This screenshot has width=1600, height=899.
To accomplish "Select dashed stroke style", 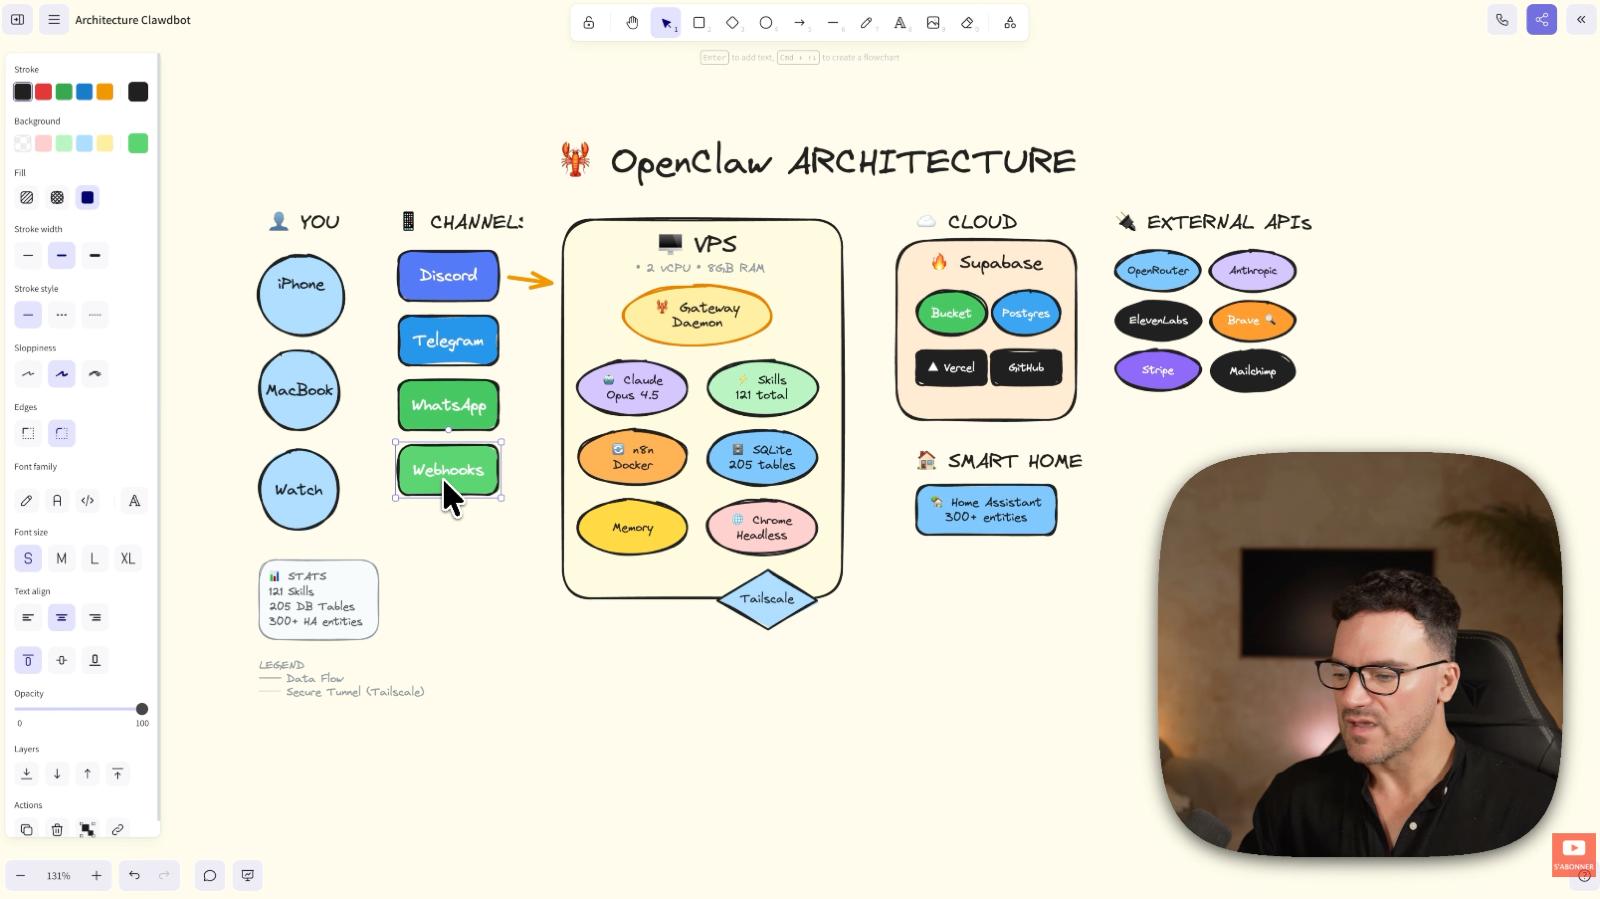I will [62, 315].
